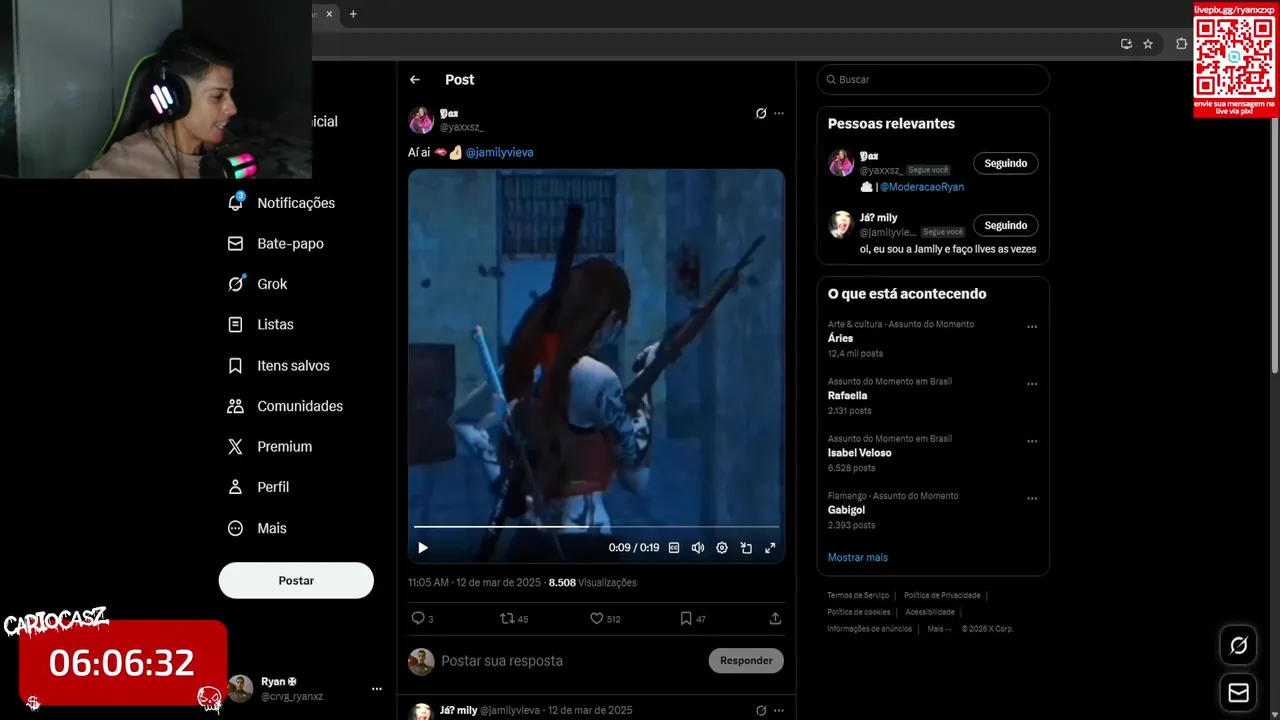
Task: Open a new browser tab
Action: click(x=353, y=14)
